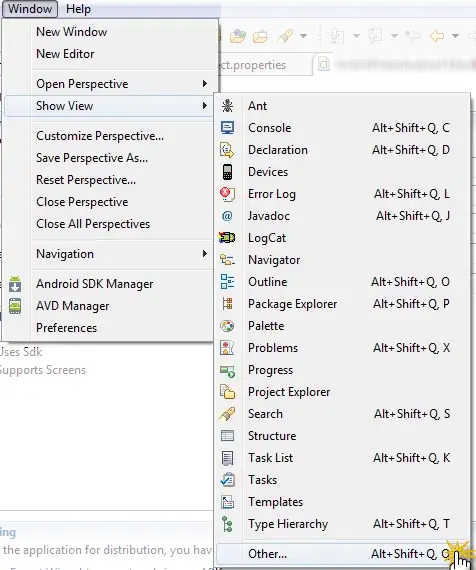Click the Type Hierarchy view icon
This screenshot has width=476, height=570.
227,524
